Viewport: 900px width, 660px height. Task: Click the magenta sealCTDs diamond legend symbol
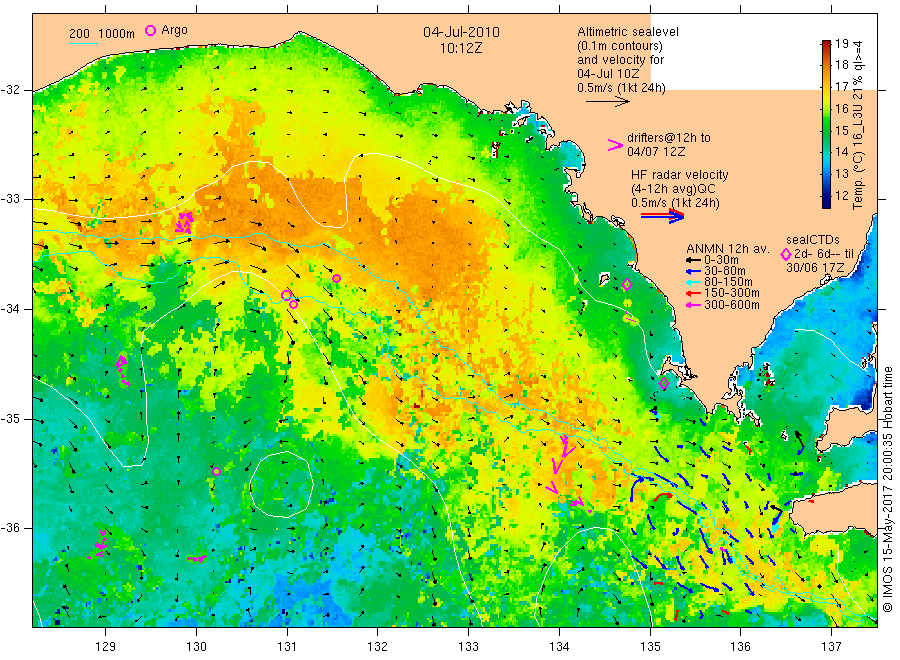(x=786, y=254)
